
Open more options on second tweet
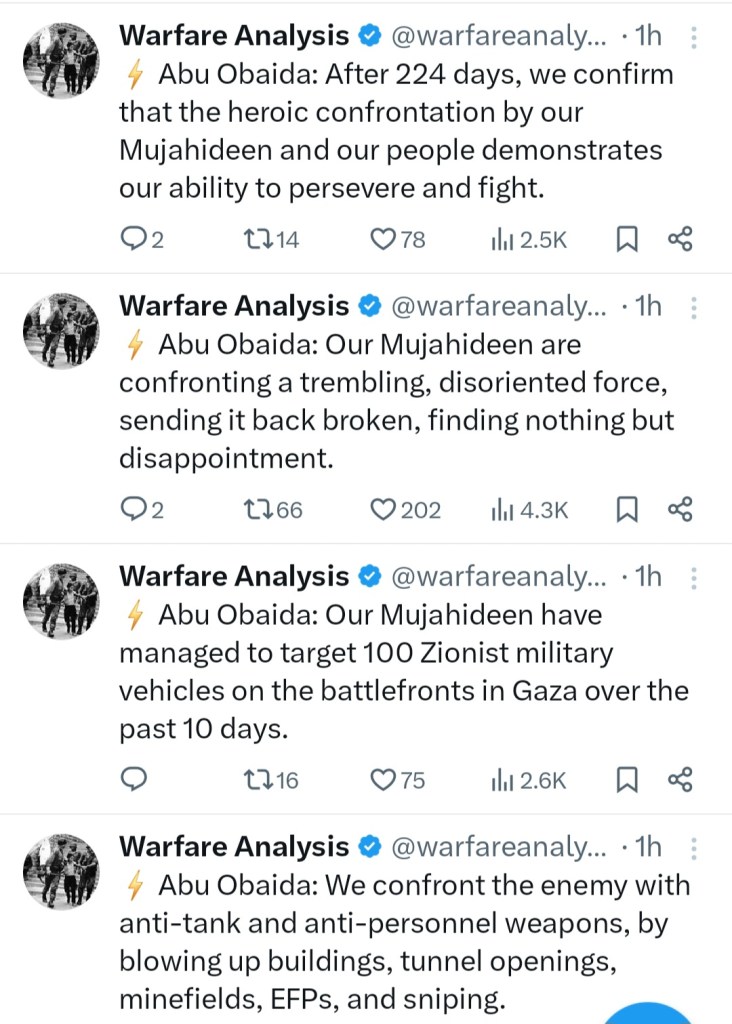[x=694, y=308]
